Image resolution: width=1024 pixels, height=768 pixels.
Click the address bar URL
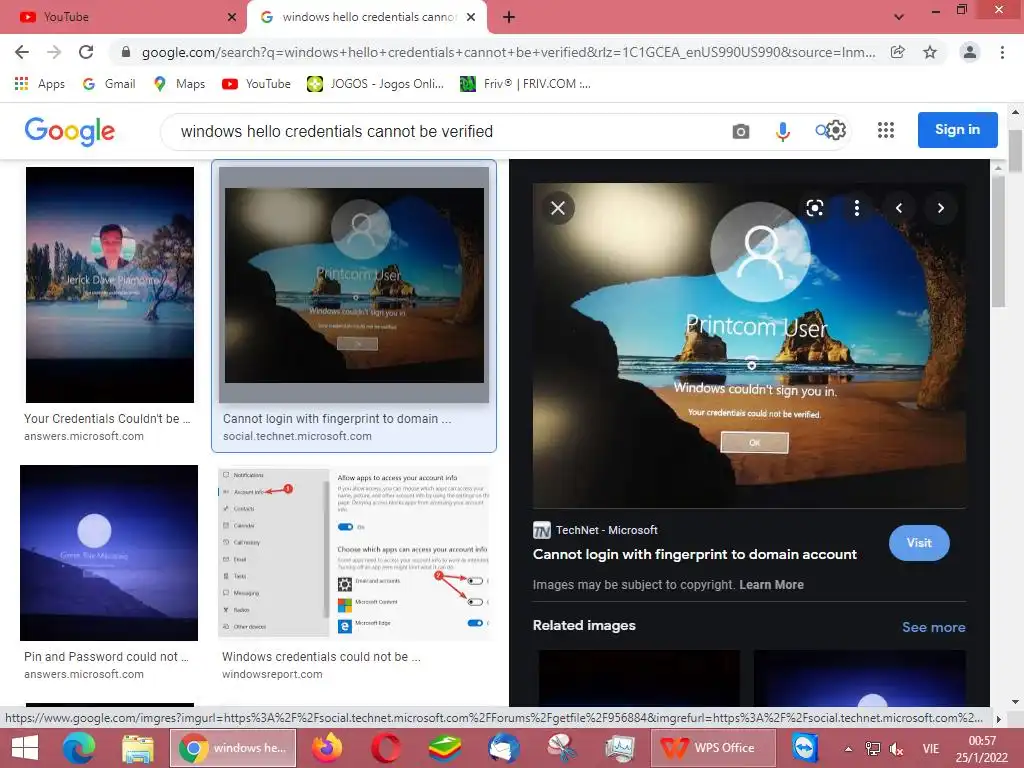[x=508, y=52]
